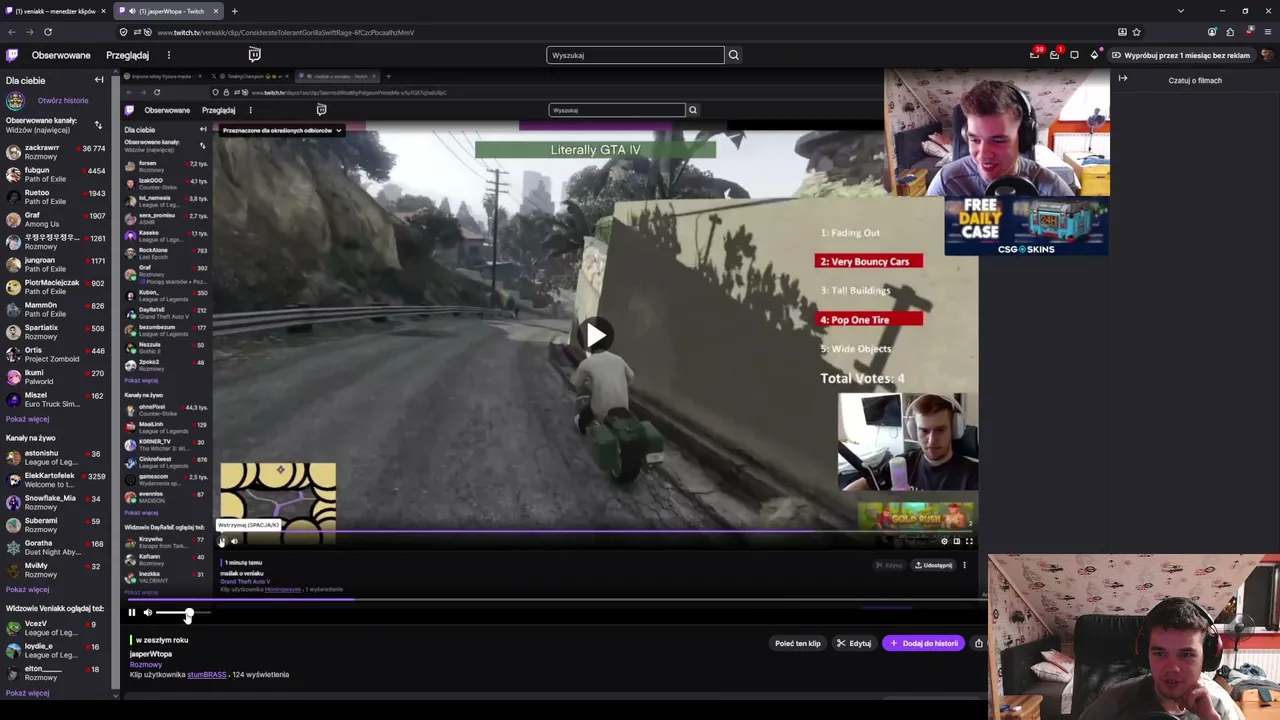Click Wypróbuj przez 1 miesiąc bez reklam
The height and width of the screenshot is (720, 1280).
tap(1181, 55)
